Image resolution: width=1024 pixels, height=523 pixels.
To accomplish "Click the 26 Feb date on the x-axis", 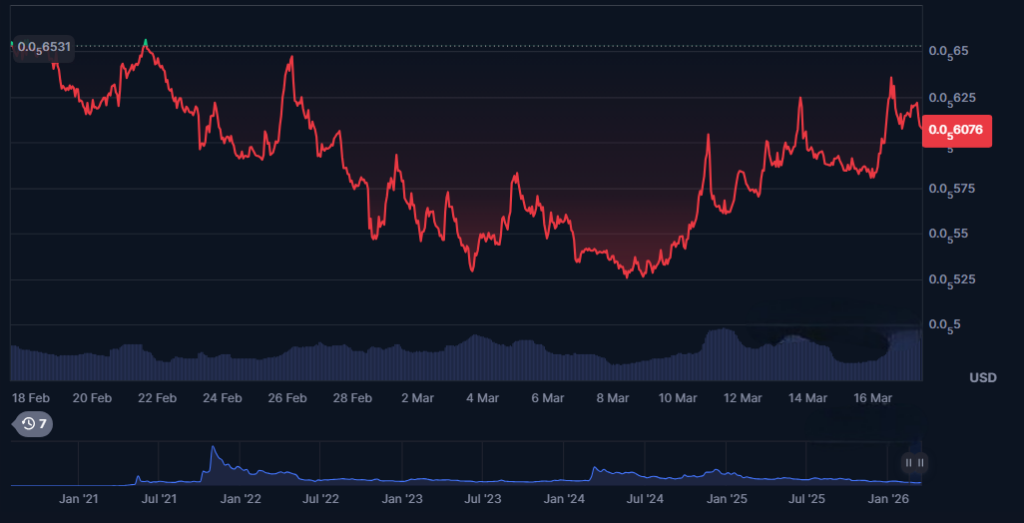I will tap(287, 398).
